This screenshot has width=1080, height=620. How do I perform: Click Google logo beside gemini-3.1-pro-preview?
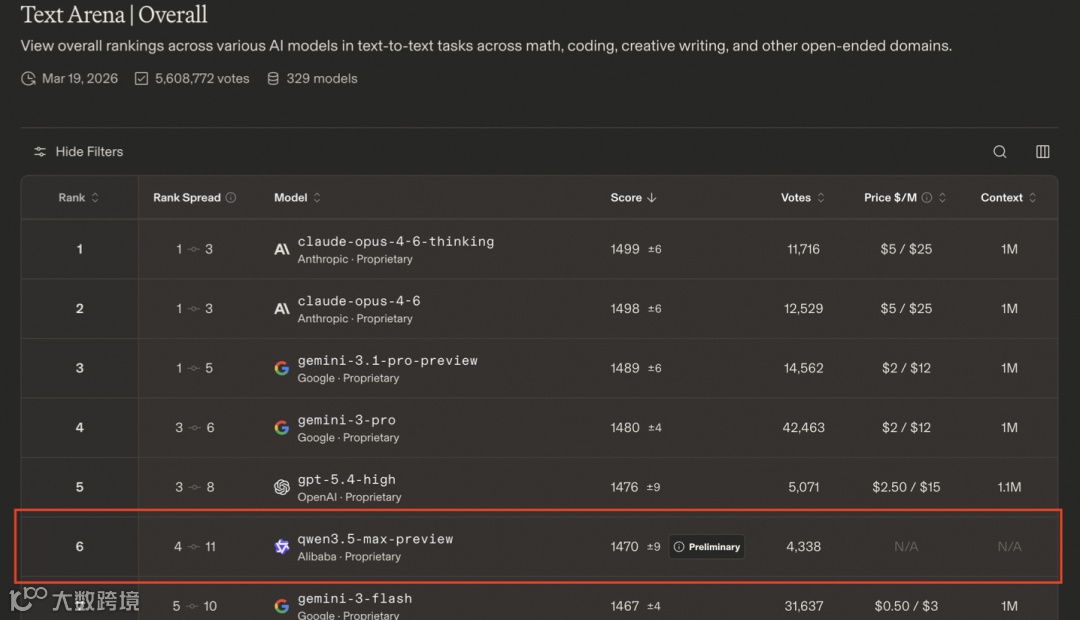pyautogui.click(x=282, y=369)
